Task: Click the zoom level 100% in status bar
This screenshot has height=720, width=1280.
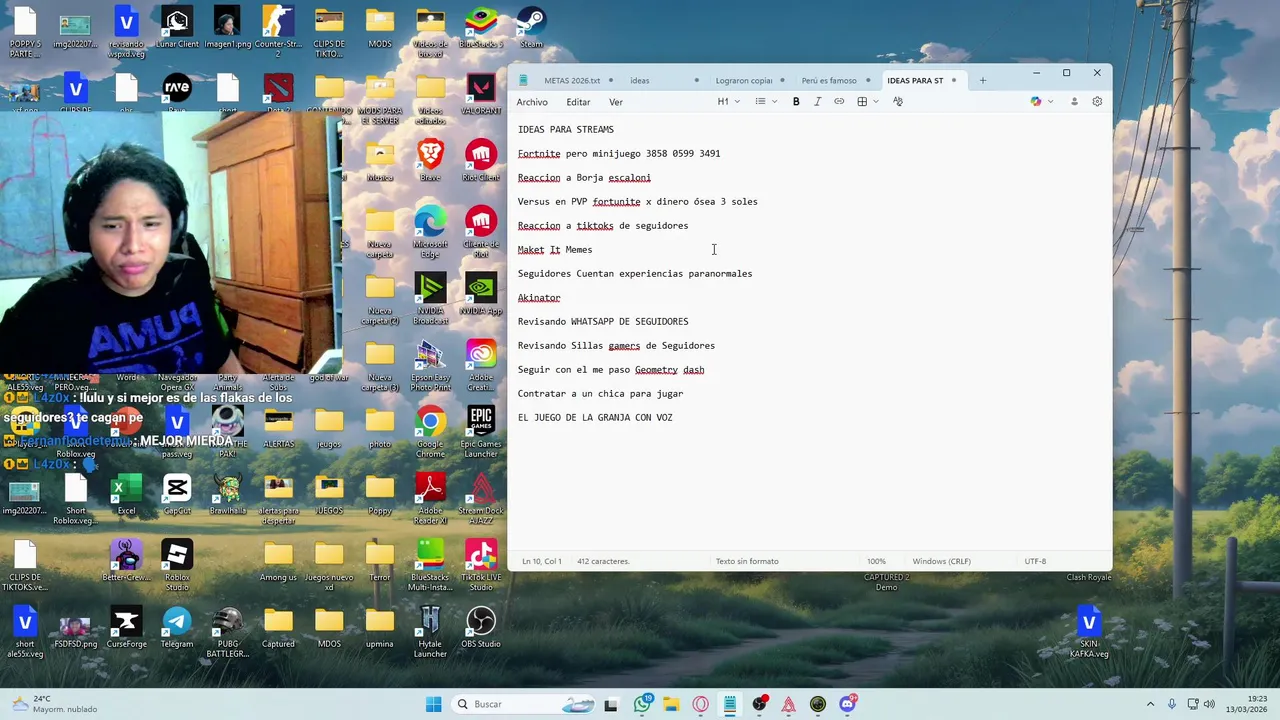Action: pyautogui.click(x=876, y=561)
